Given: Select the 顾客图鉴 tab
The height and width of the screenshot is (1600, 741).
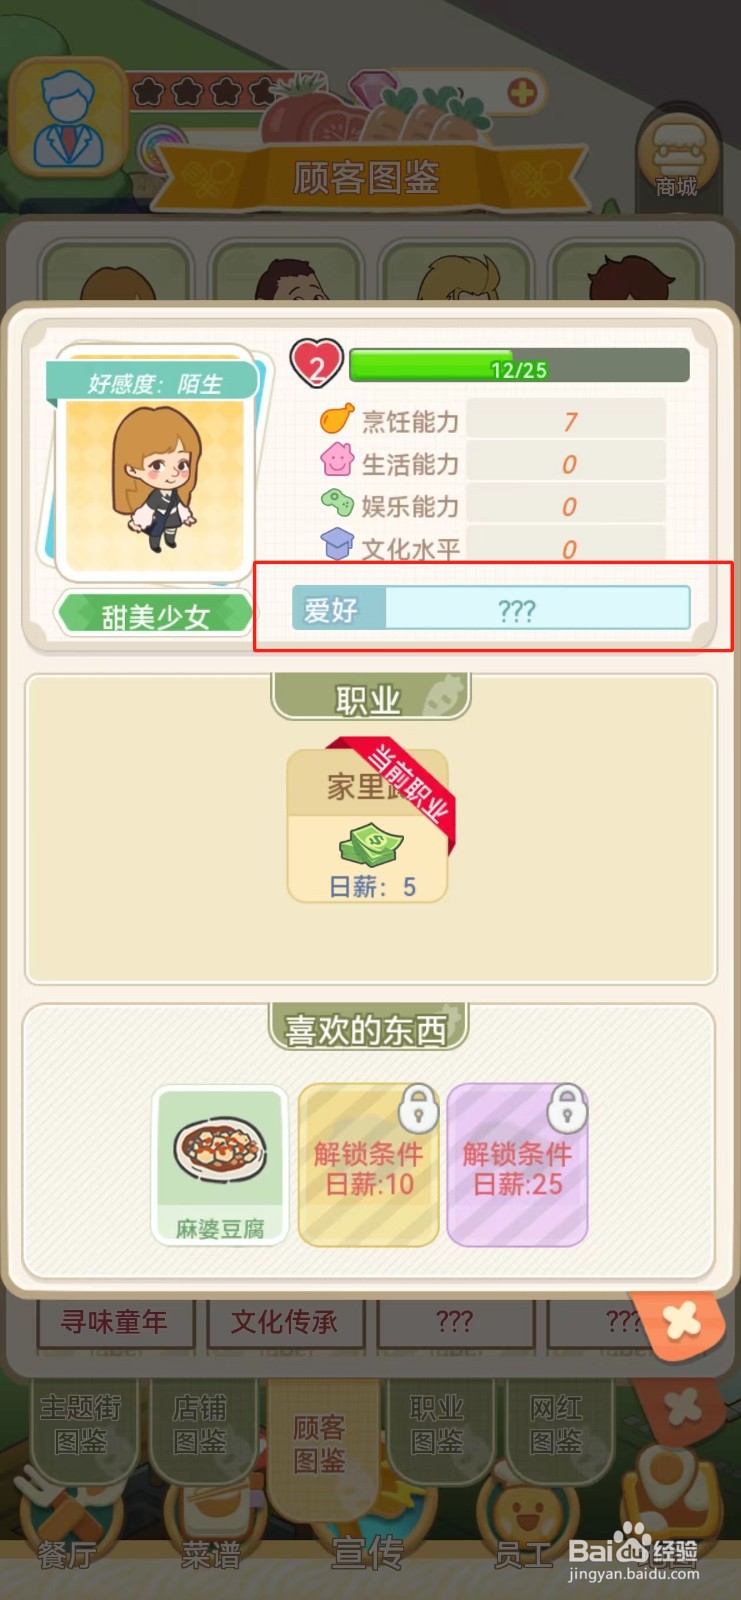Looking at the screenshot, I should click(x=320, y=1444).
